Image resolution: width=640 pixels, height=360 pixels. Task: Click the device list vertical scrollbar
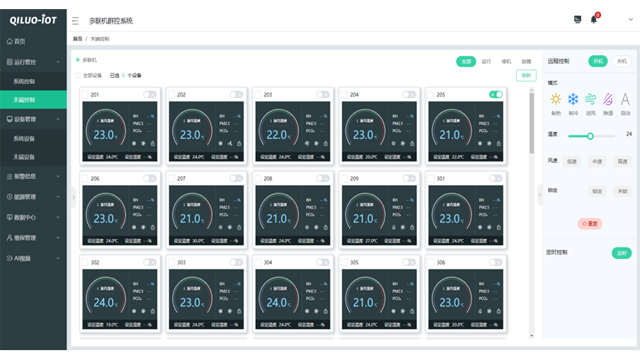point(531,122)
